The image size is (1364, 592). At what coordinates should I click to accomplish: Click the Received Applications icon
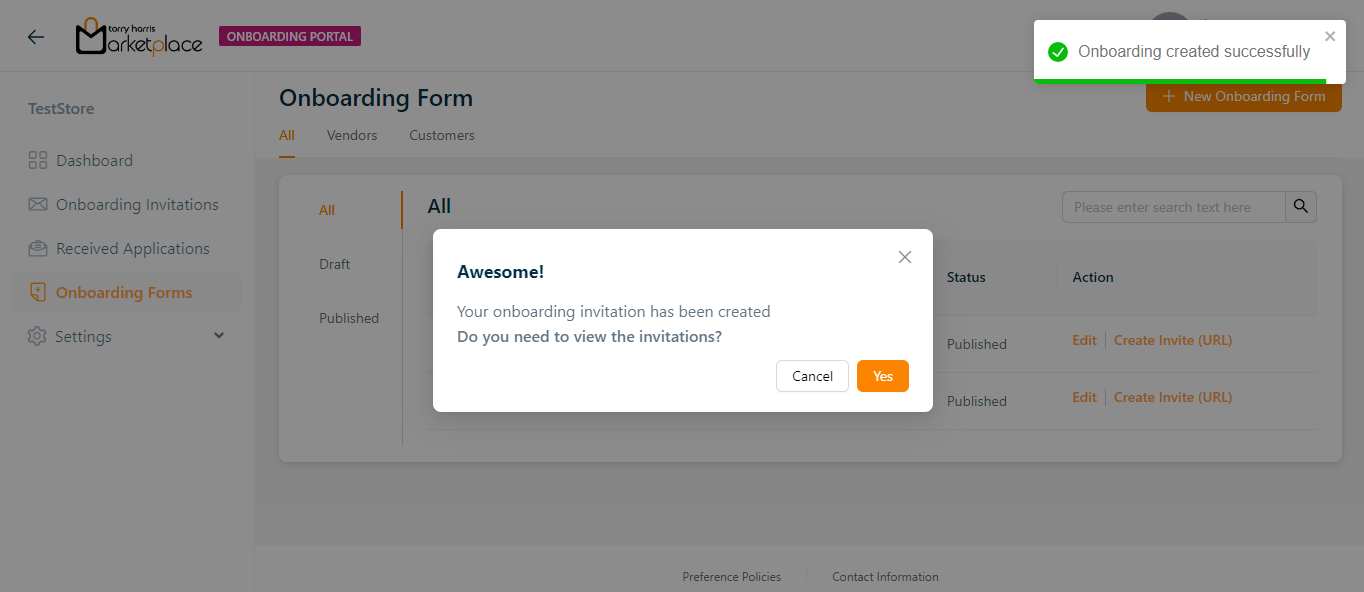click(38, 248)
